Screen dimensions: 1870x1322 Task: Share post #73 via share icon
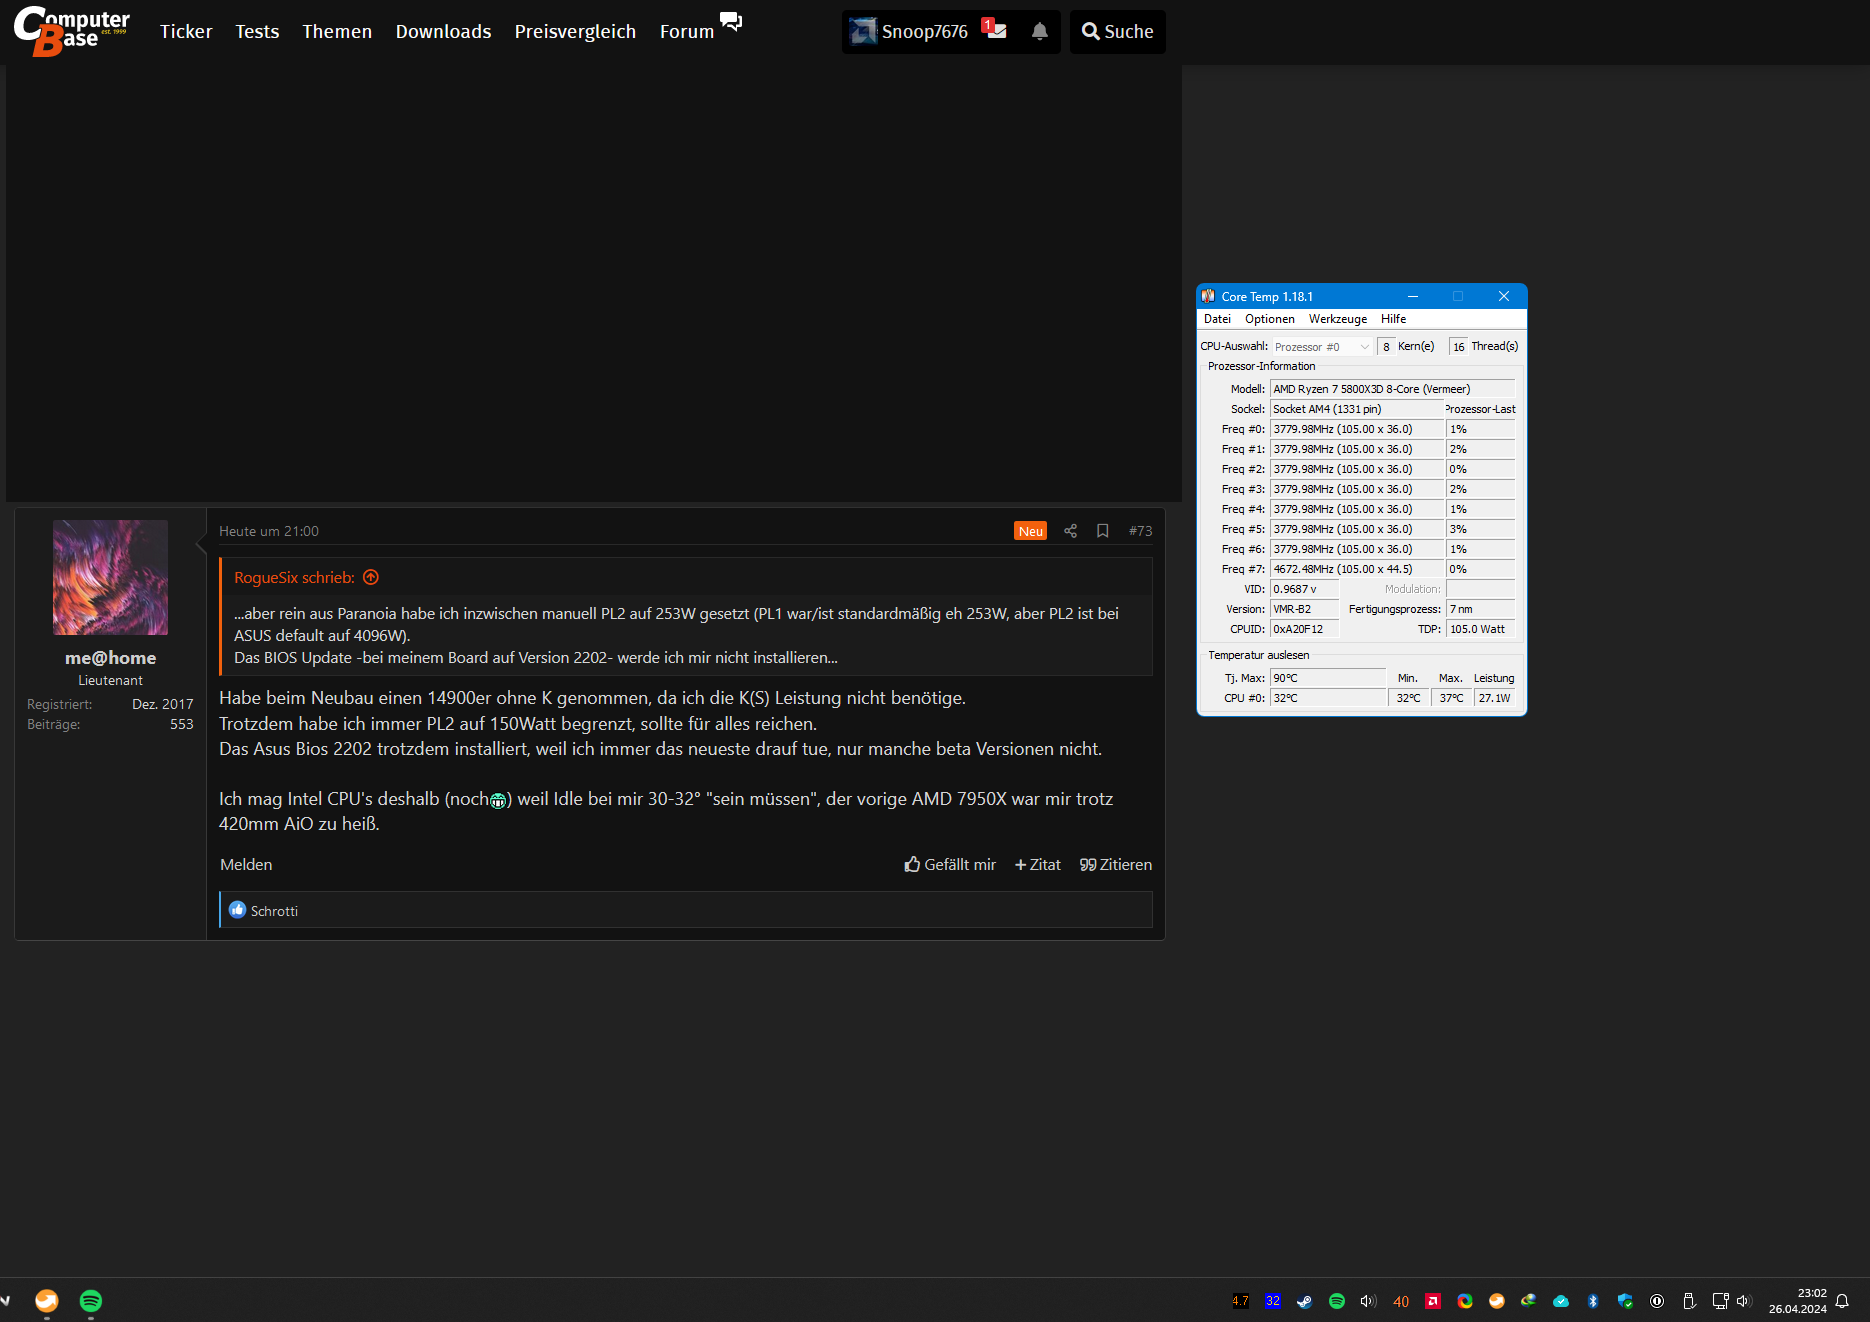(x=1071, y=531)
